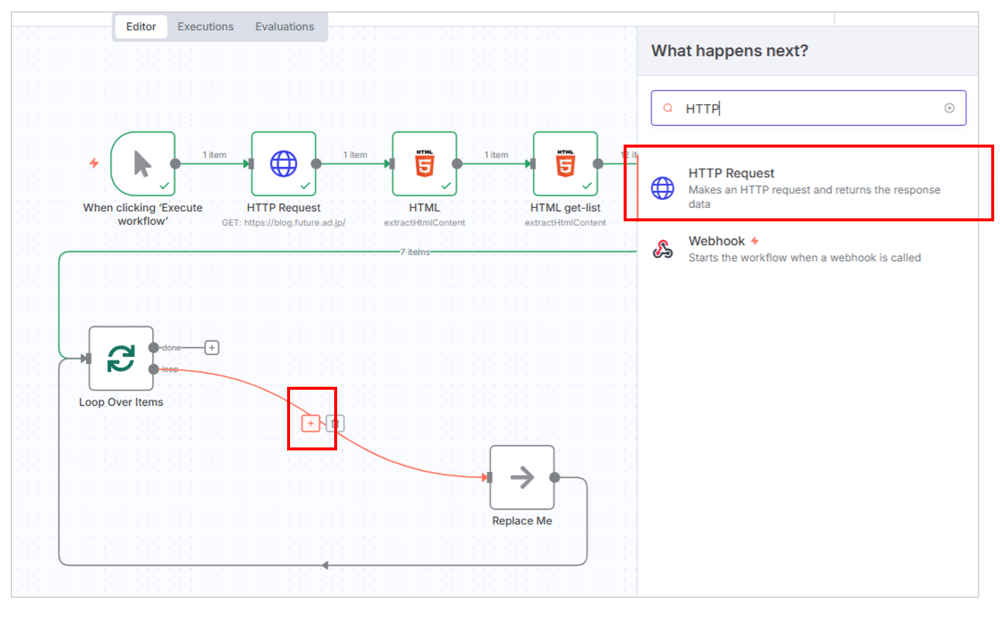Open the Evaluations tab
Image resolution: width=1000 pixels, height=617 pixels.
tap(284, 27)
